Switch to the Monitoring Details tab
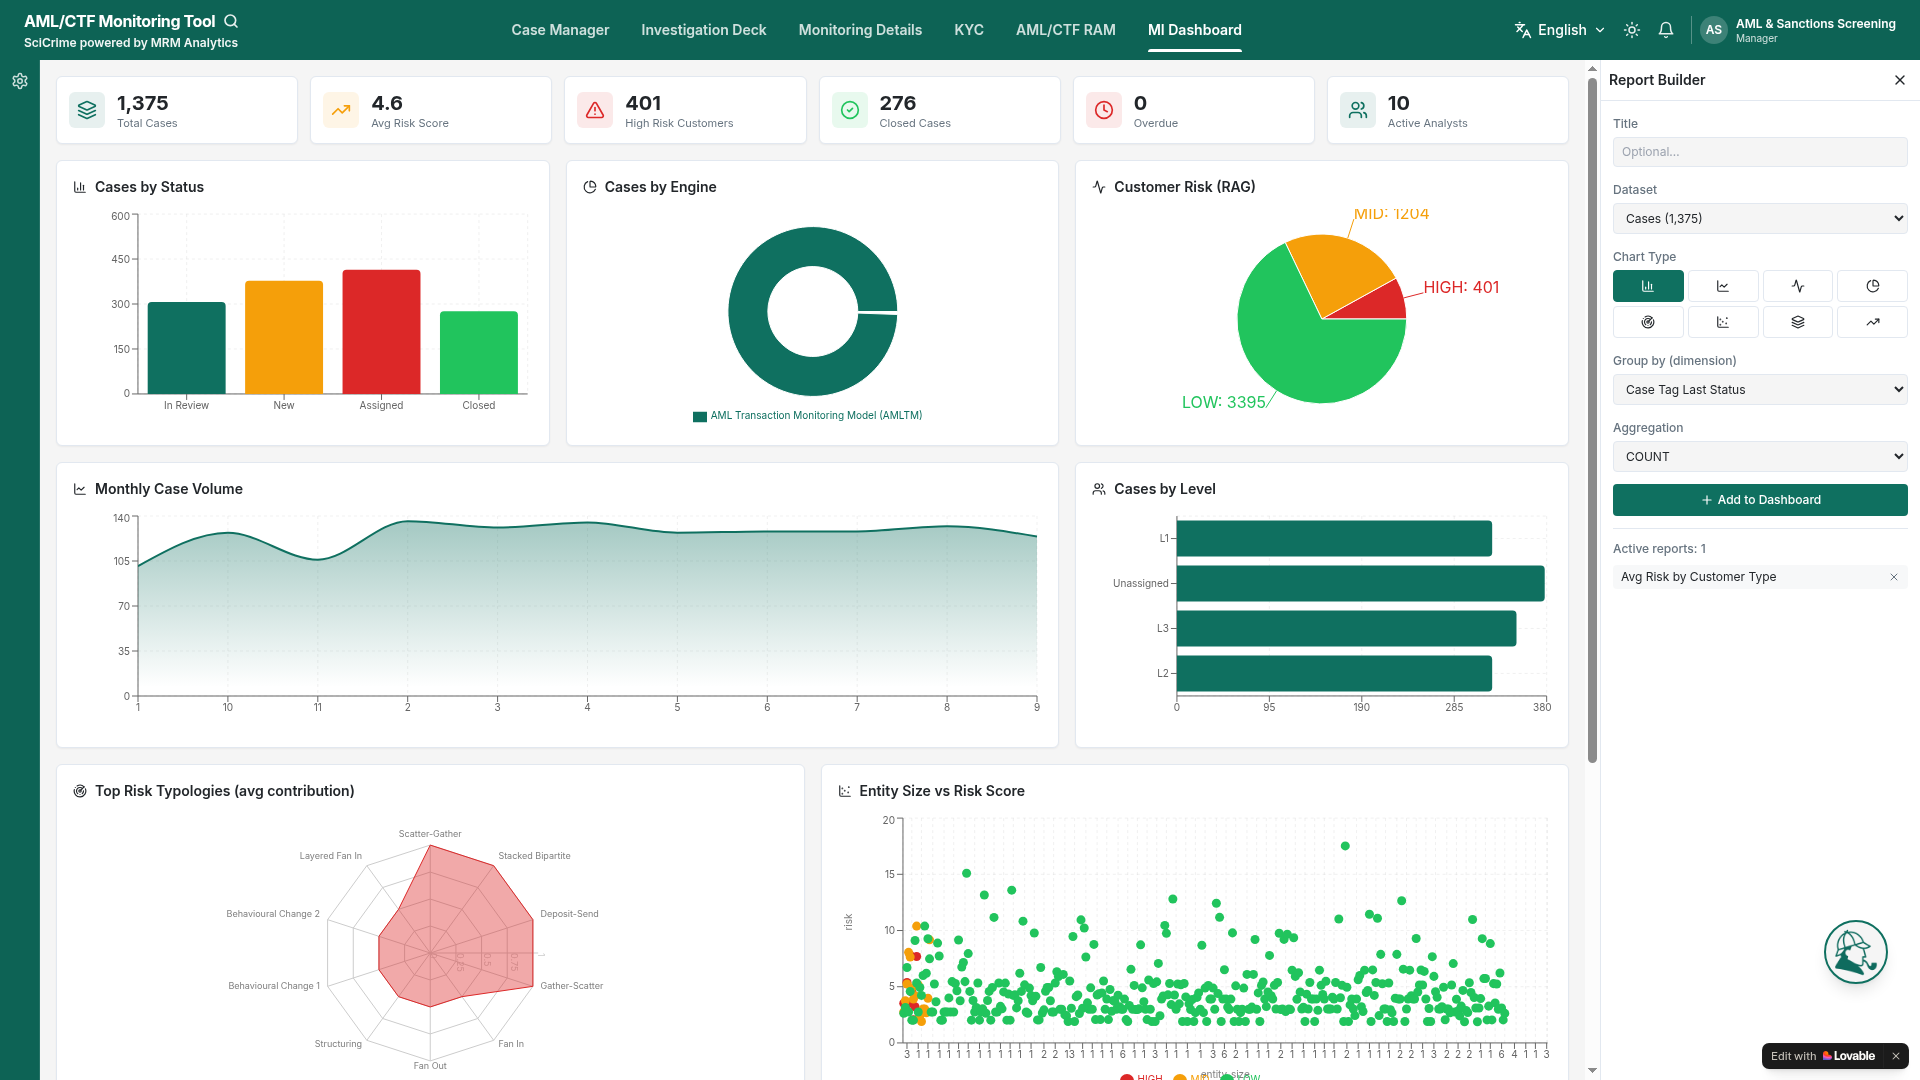The height and width of the screenshot is (1080, 1920). point(860,30)
